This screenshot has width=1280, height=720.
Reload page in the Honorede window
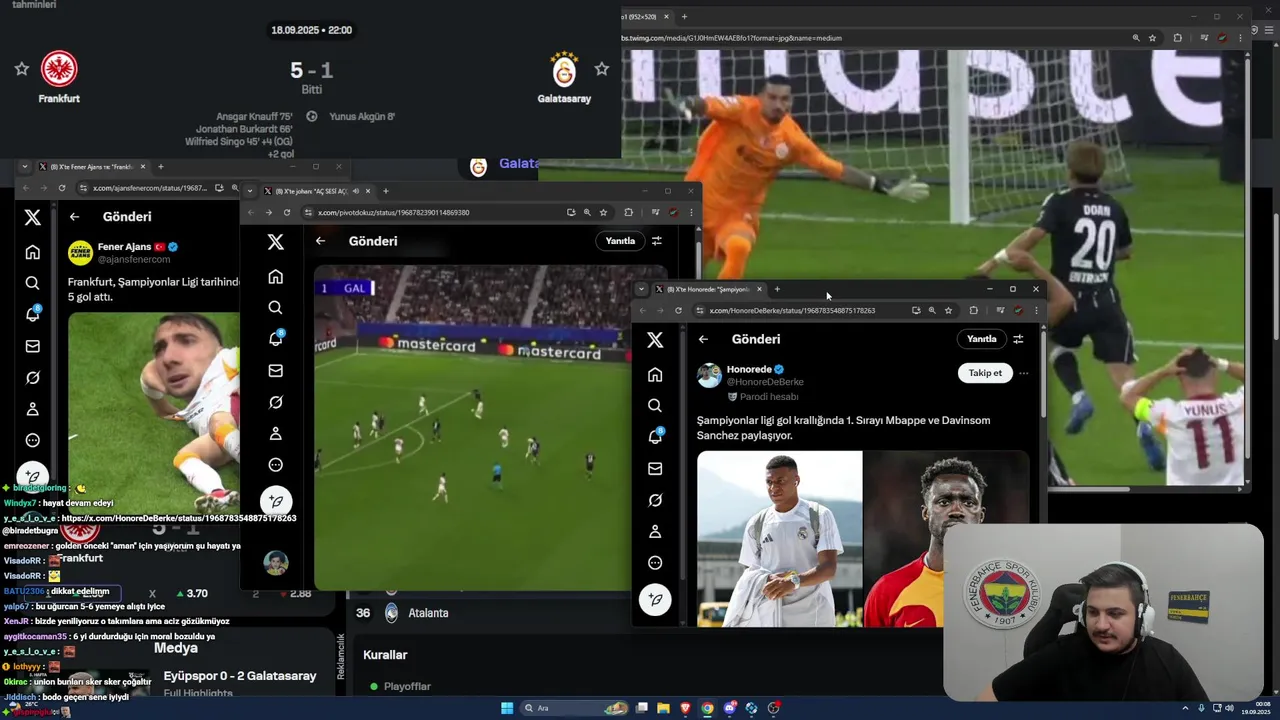[x=678, y=310]
